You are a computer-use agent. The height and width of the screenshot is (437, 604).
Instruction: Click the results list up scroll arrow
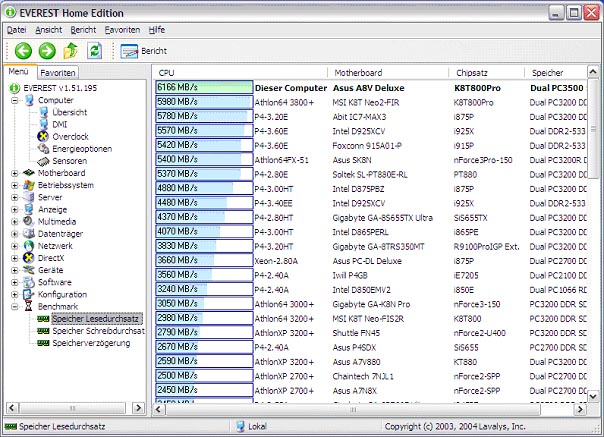click(x=593, y=72)
